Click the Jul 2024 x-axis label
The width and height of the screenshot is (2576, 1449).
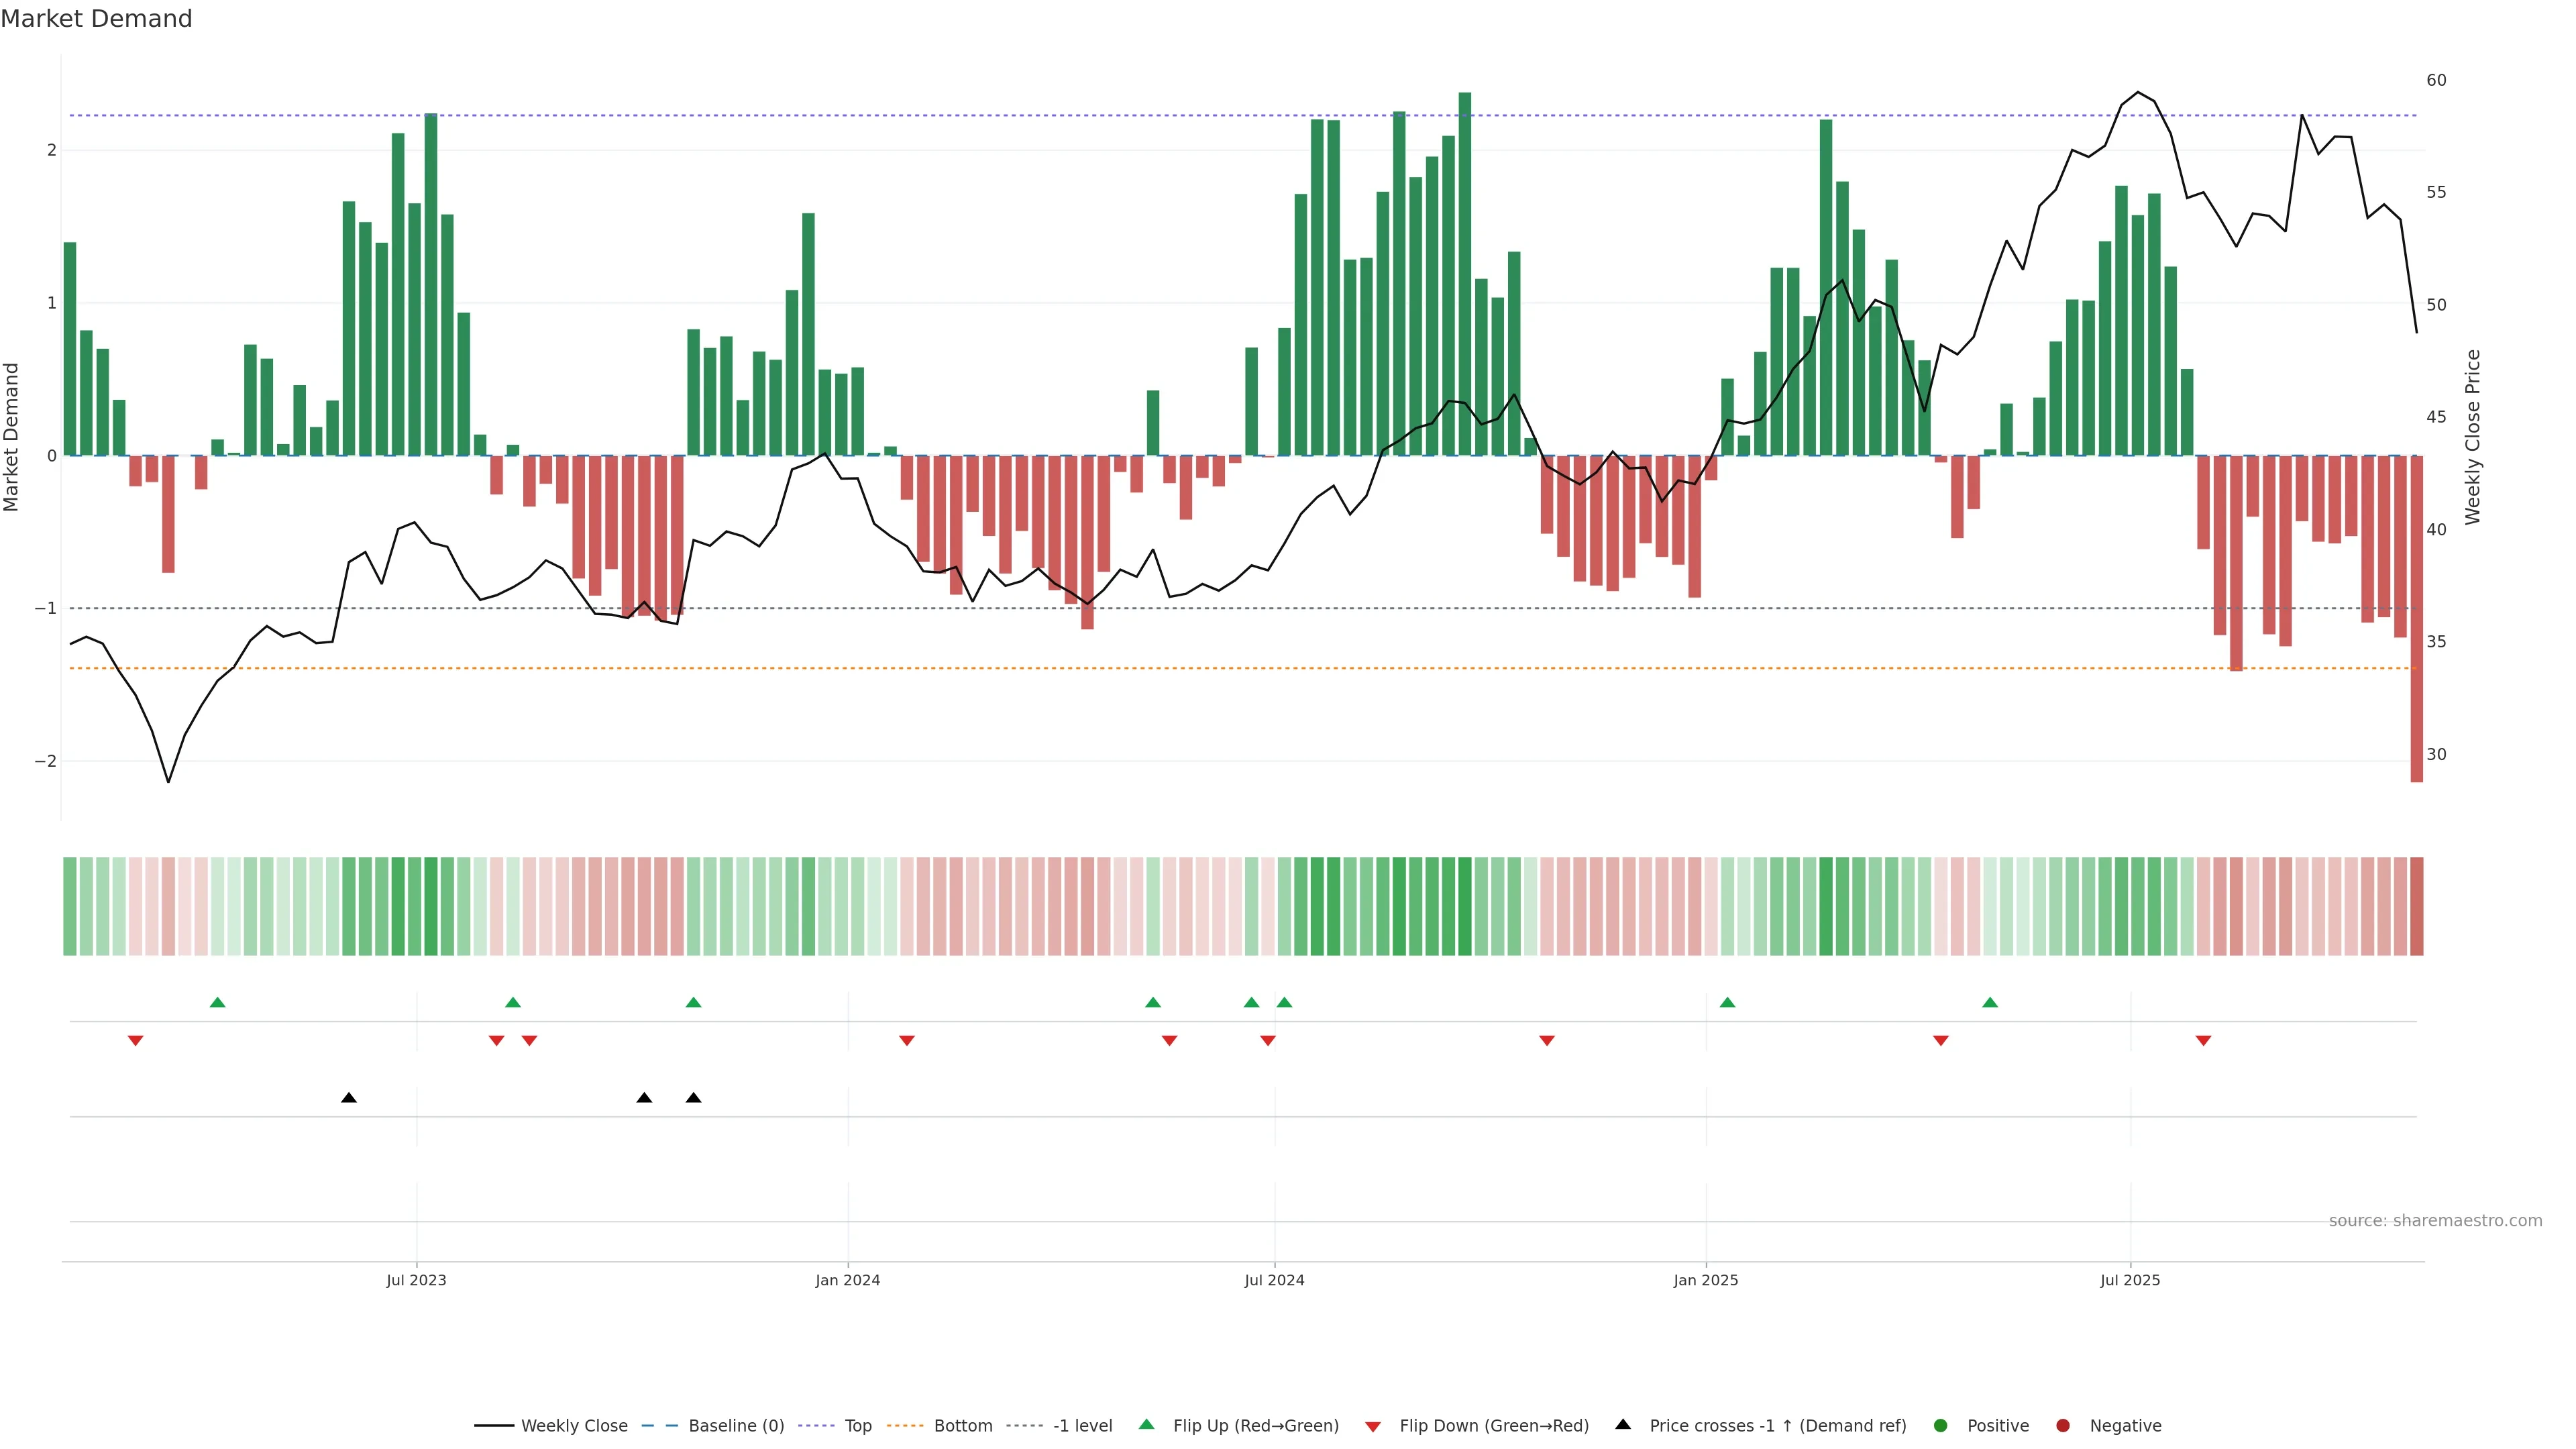1274,1280
